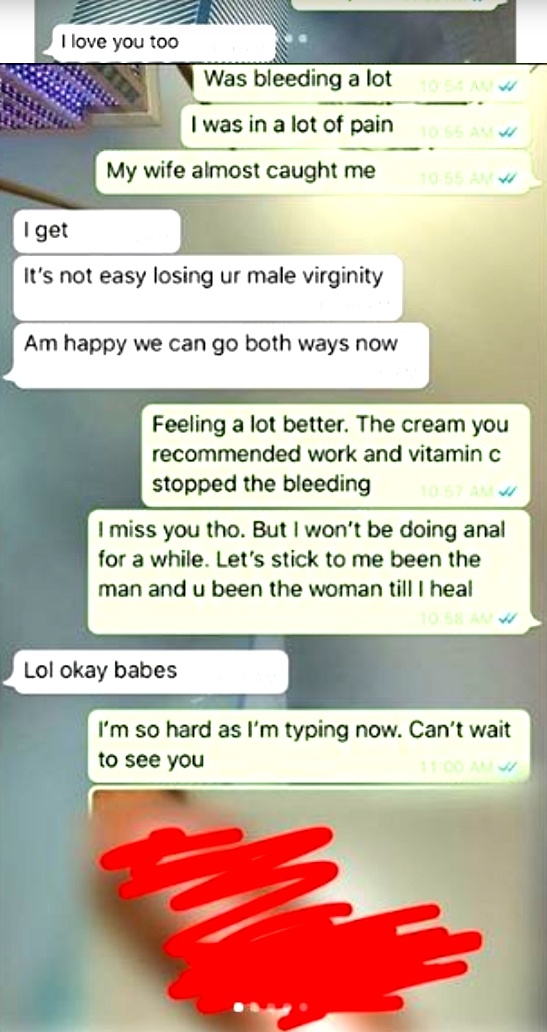The image size is (547, 1032).
Task: Tap checkmarks beside the 10:58 AM timestamp
Action: click(x=507, y=619)
